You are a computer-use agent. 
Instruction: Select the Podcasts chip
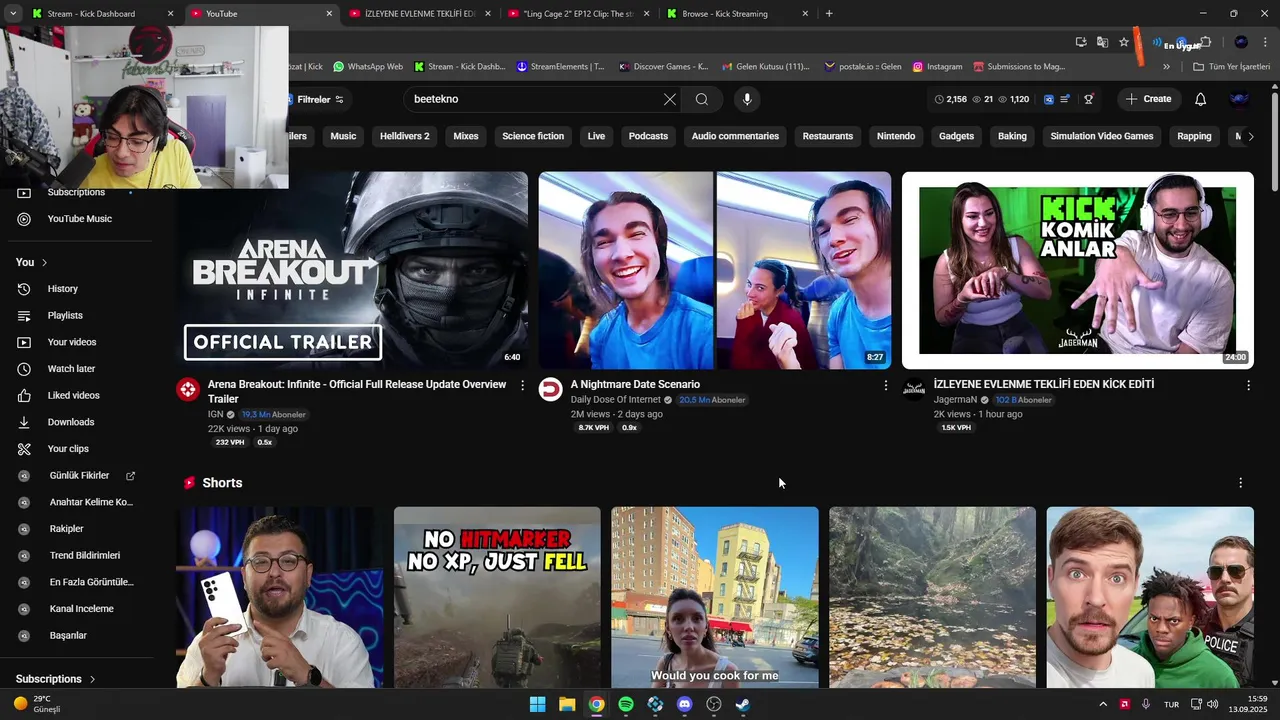[648, 136]
